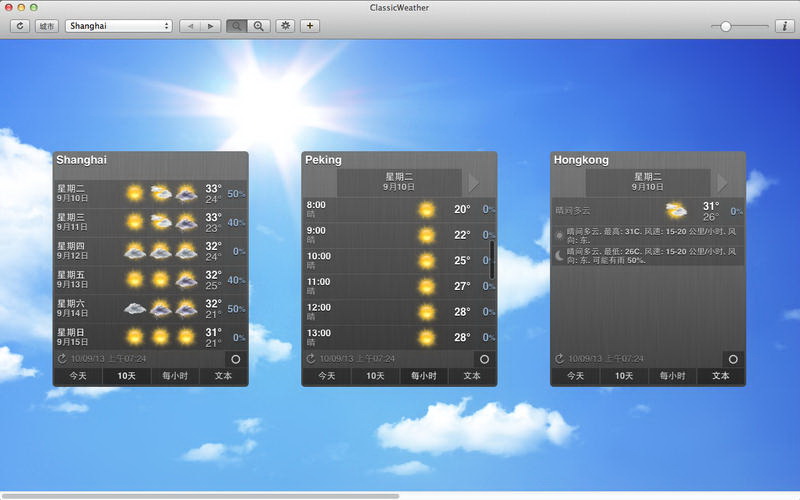The width and height of the screenshot is (800, 500).
Task: Switch Shanghai widget to the 今天 tab
Action: click(x=77, y=376)
